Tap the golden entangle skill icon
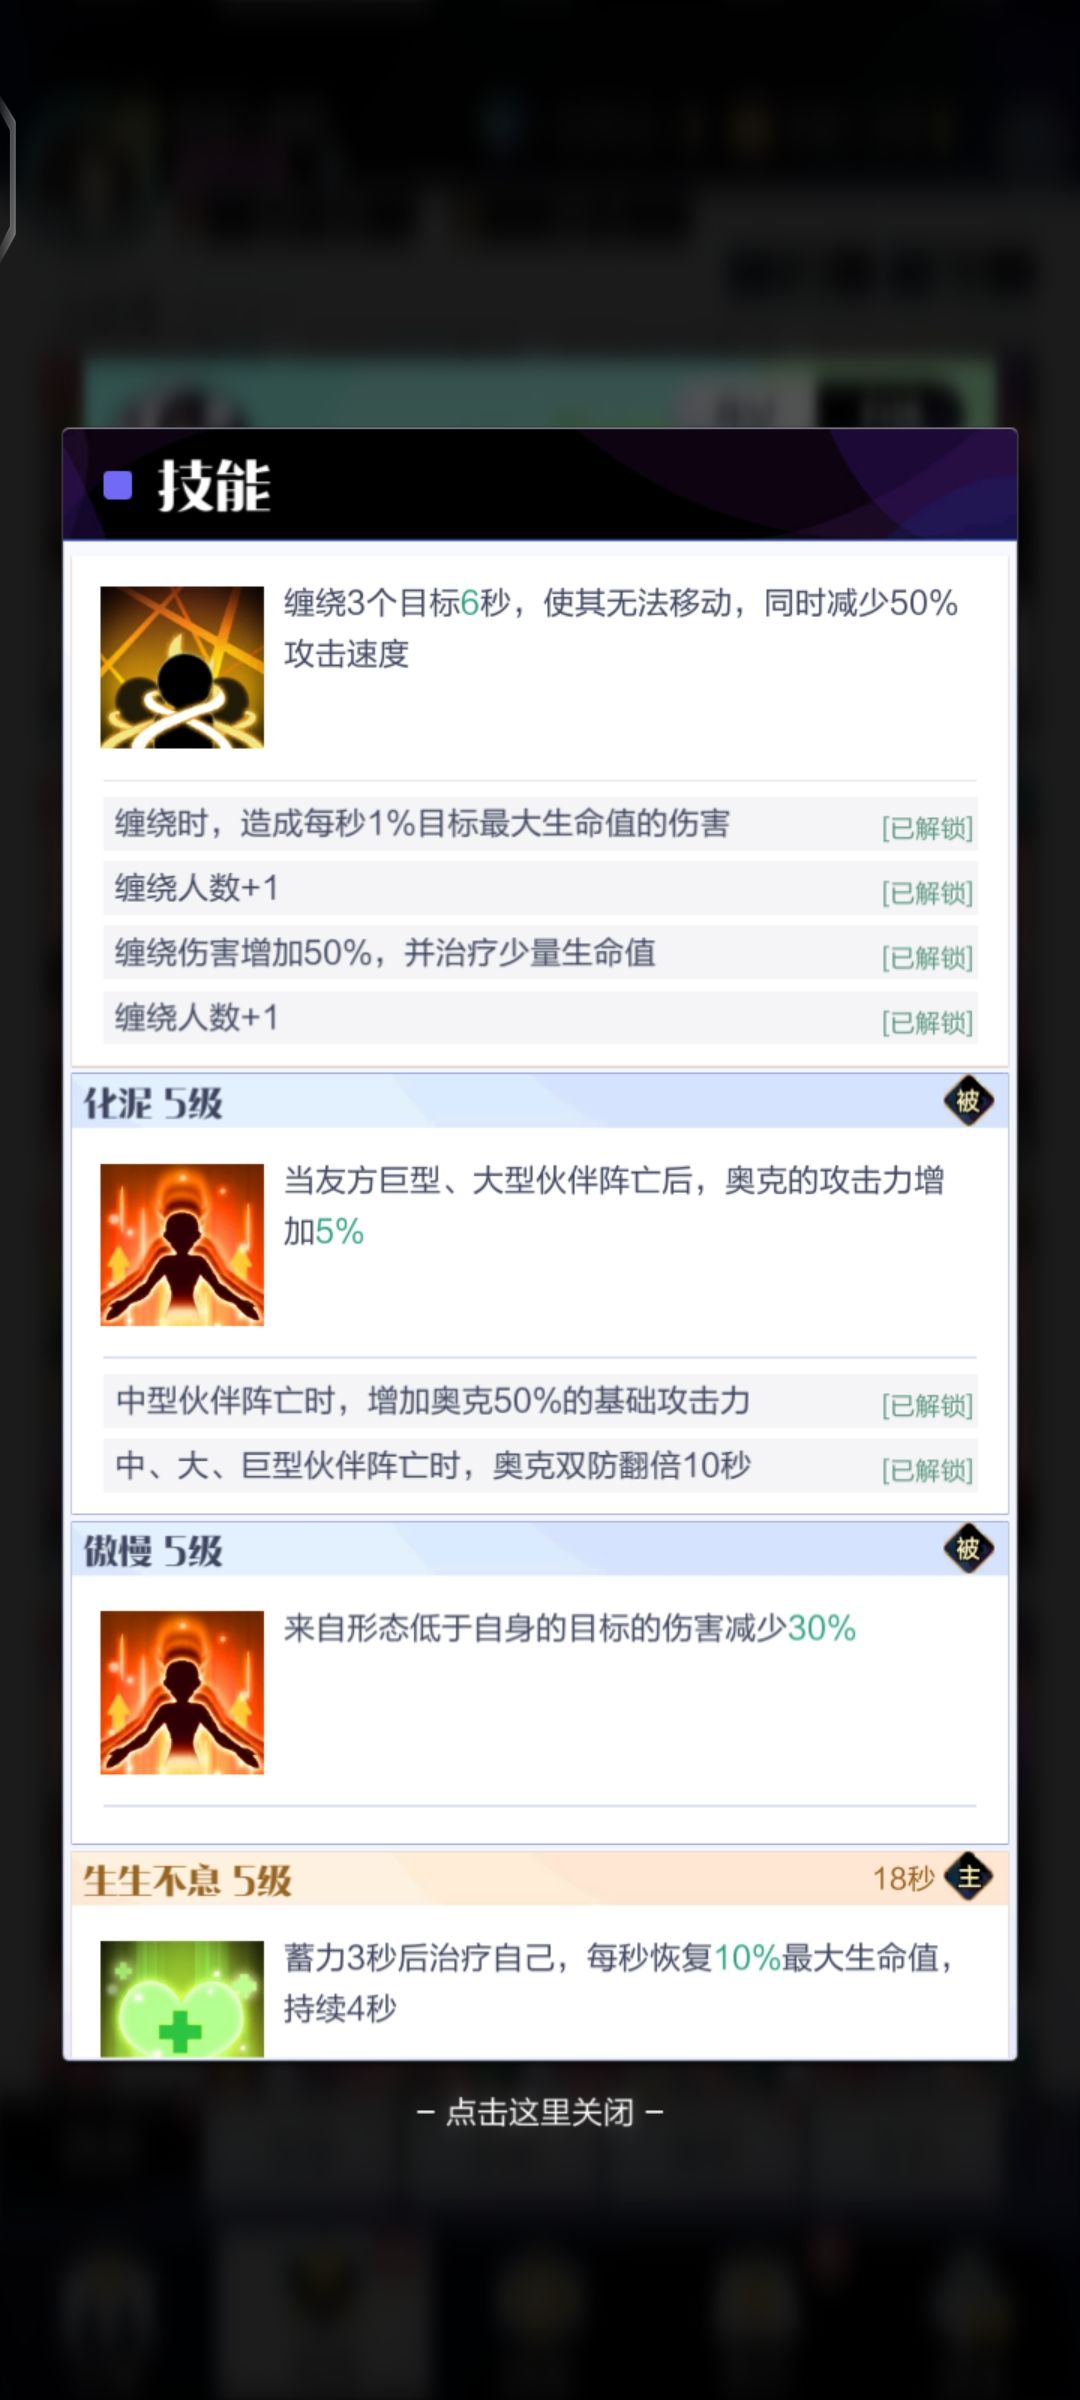Image resolution: width=1080 pixels, height=2400 pixels. (182, 667)
